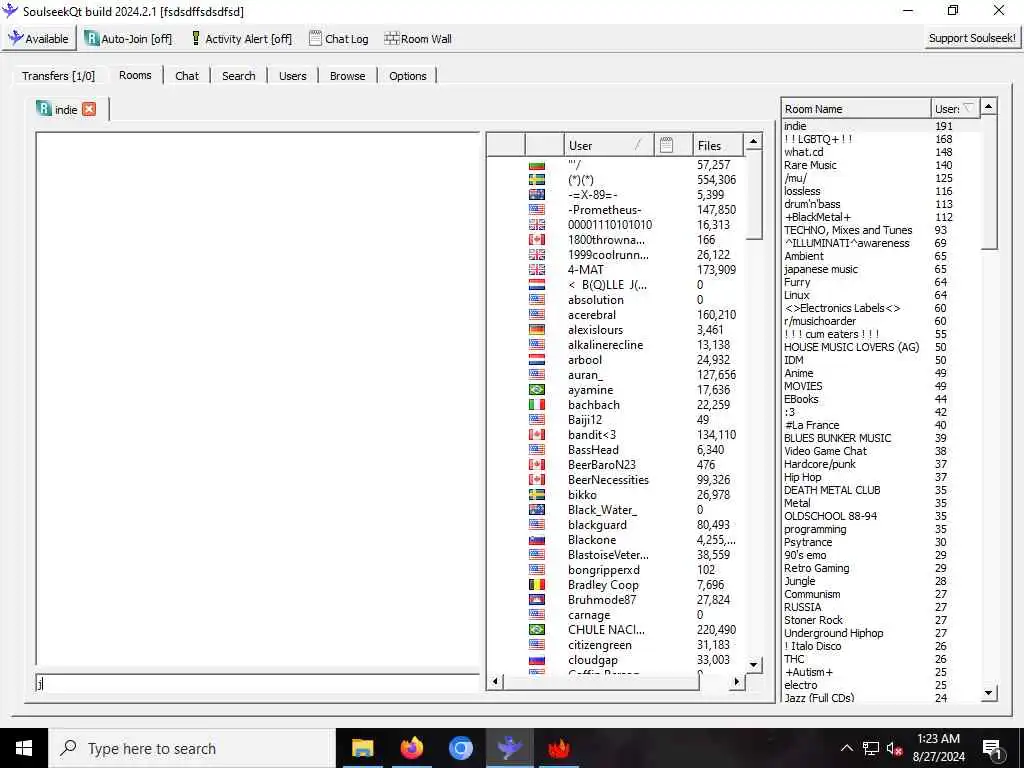Click user list horizontal scroll left arrow

tap(495, 682)
